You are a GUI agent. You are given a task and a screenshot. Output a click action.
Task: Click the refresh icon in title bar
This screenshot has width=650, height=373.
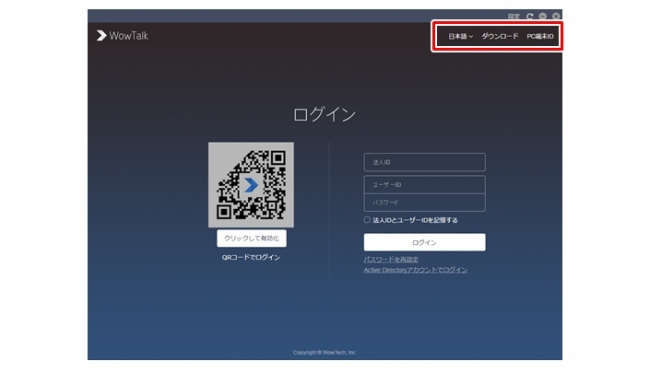(x=530, y=16)
